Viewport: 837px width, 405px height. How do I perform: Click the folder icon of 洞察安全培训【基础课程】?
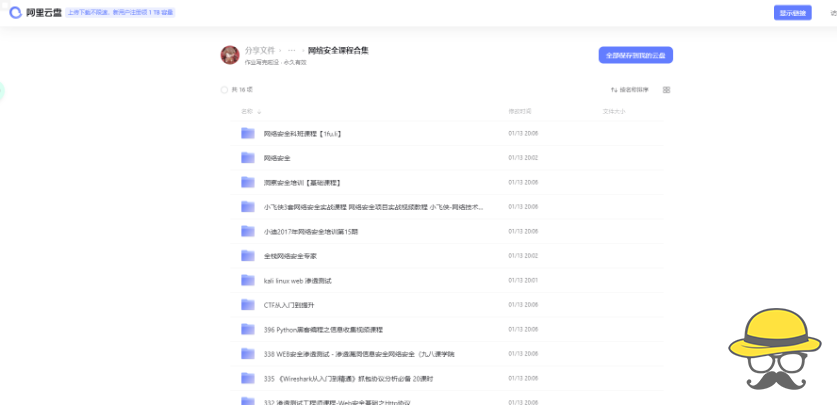(x=248, y=182)
